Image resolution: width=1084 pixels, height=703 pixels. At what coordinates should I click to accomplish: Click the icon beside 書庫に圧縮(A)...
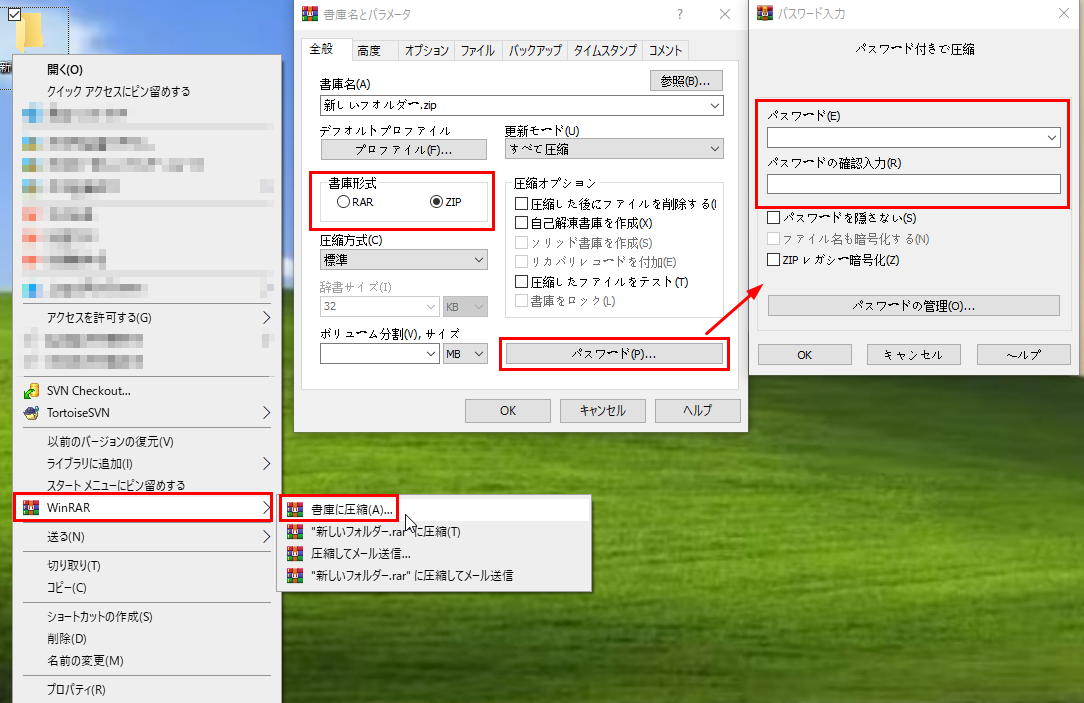click(x=295, y=509)
